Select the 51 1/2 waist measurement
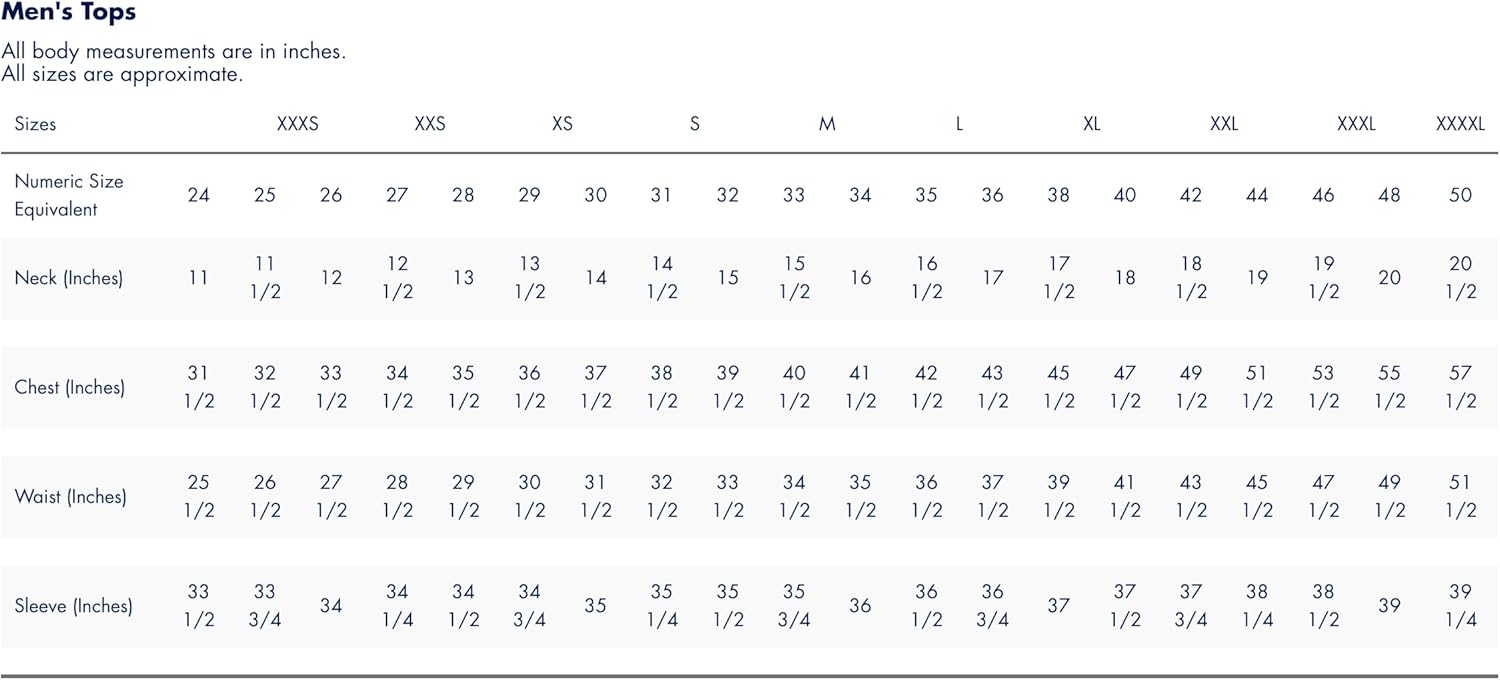 click(1460, 496)
